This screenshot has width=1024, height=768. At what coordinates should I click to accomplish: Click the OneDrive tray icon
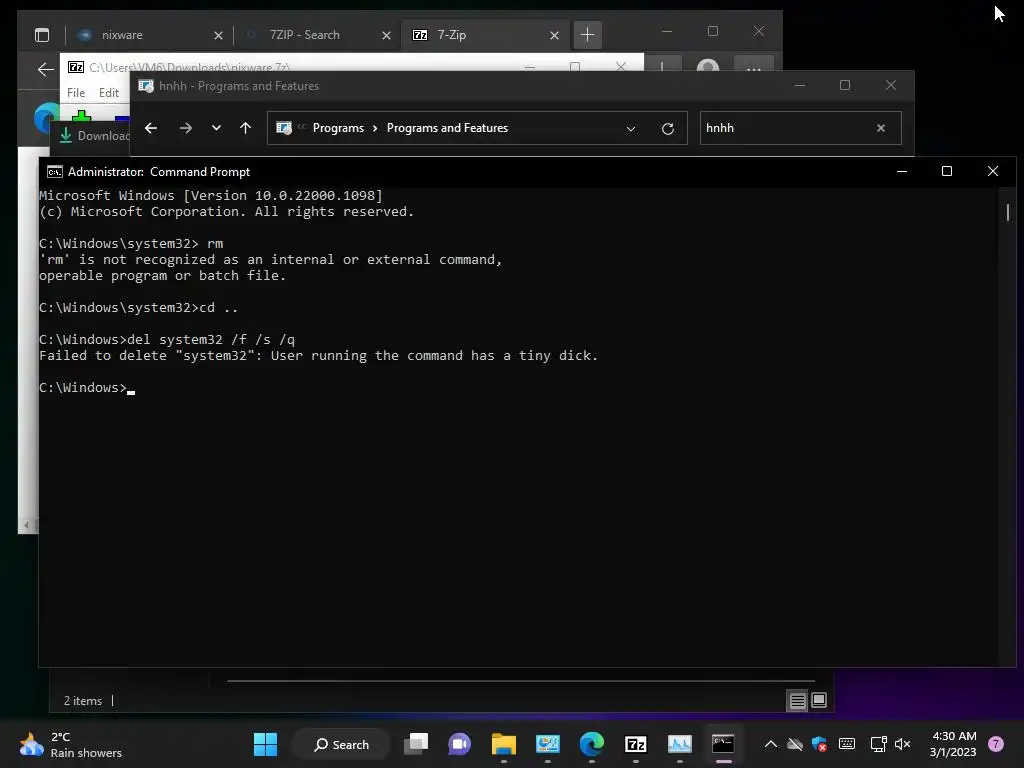coord(795,744)
